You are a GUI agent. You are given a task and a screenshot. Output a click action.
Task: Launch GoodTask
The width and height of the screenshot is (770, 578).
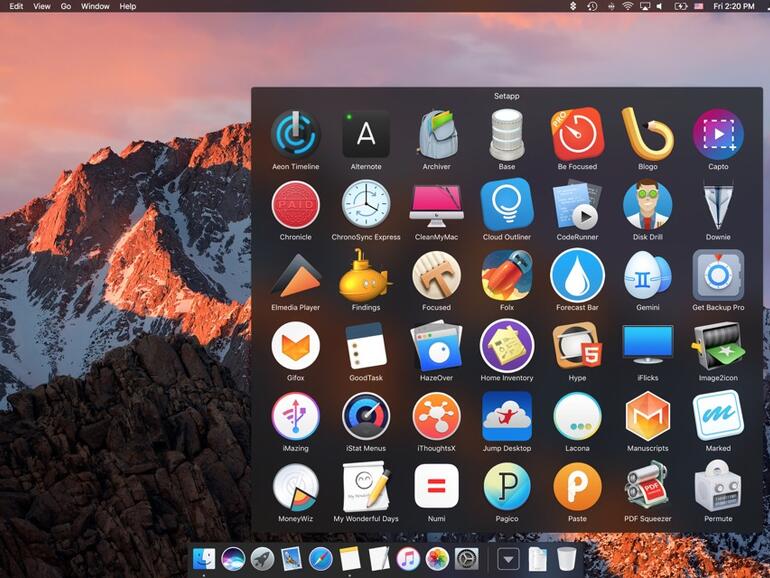(366, 346)
